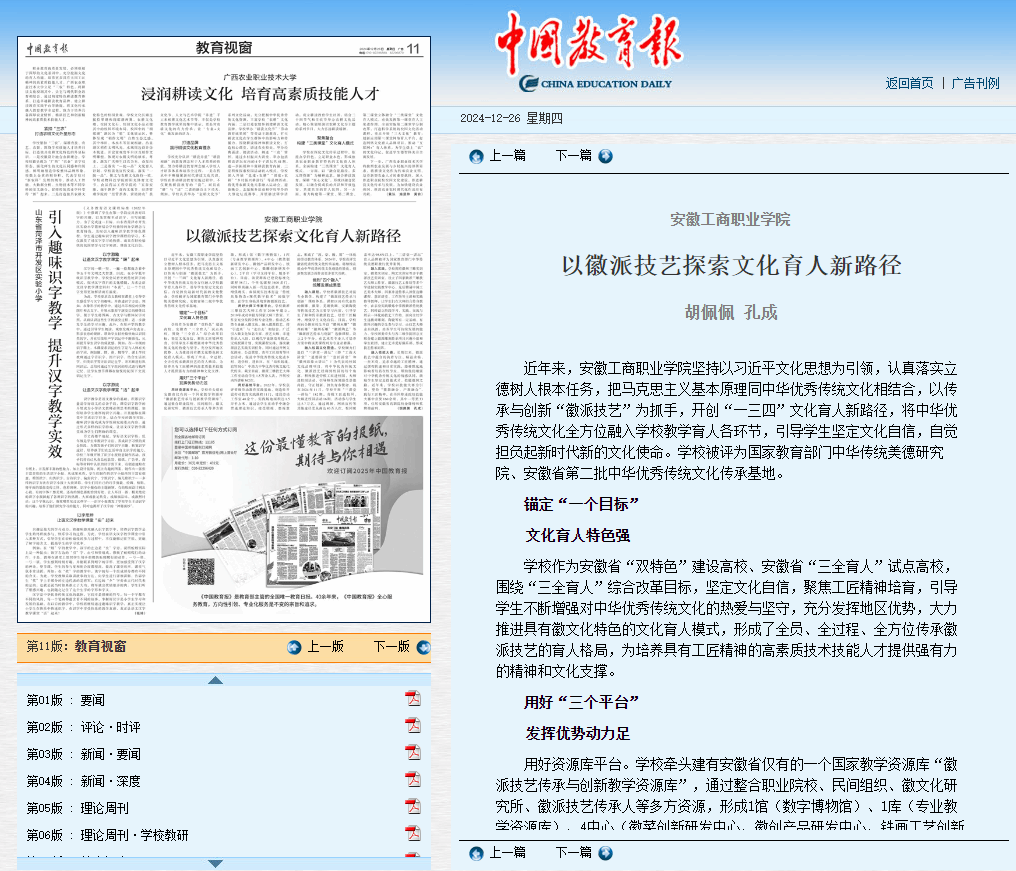Go to previous page 上一版
1016x871 pixels.
325,646
